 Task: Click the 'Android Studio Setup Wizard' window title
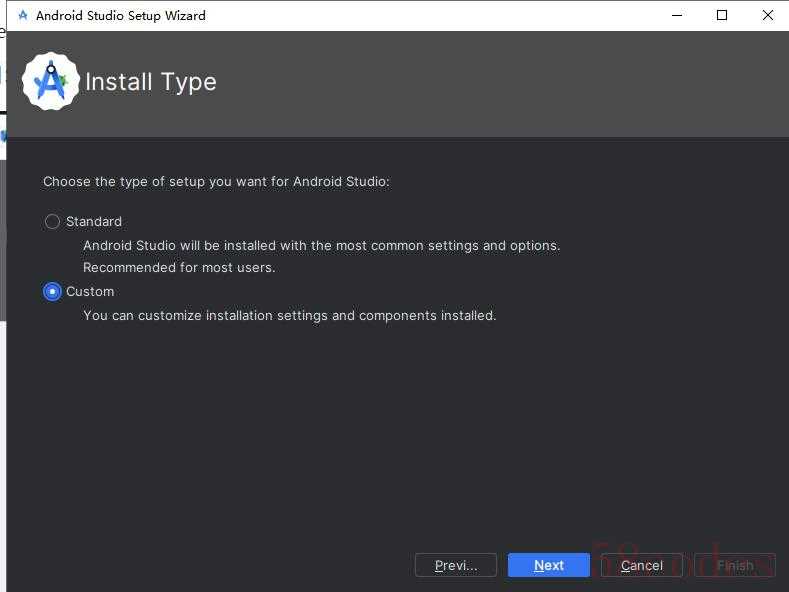[x=121, y=16]
